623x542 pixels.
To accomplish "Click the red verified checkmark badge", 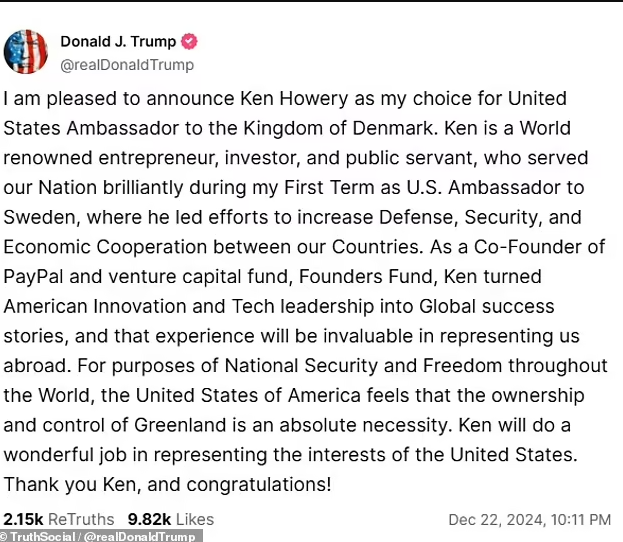I will (x=189, y=41).
